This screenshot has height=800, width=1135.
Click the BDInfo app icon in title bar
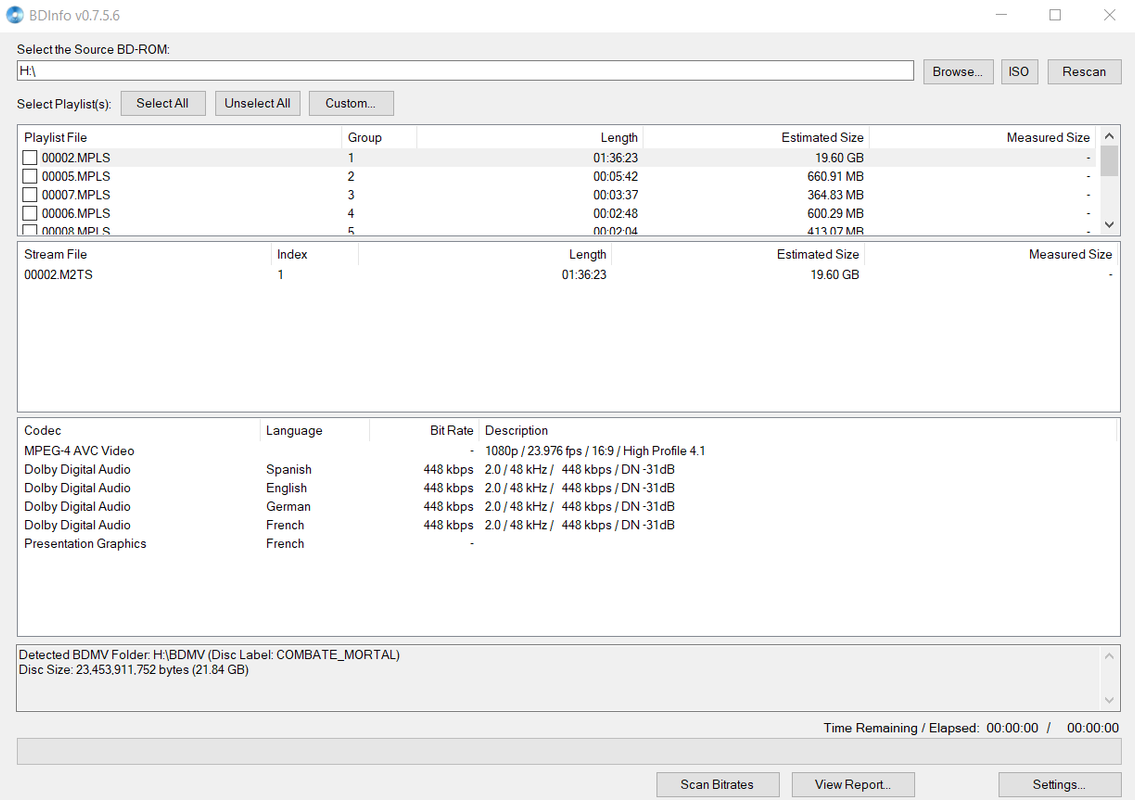(x=14, y=14)
